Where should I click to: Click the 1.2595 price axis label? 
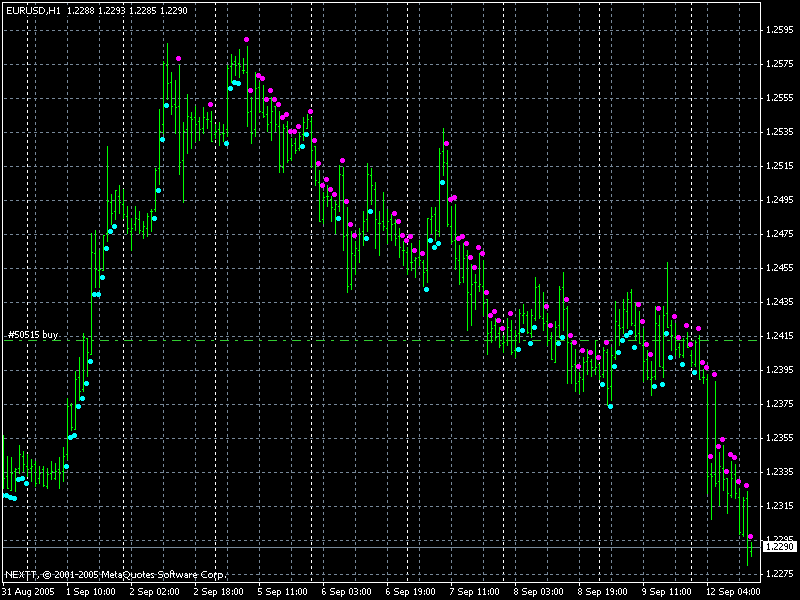[778, 30]
